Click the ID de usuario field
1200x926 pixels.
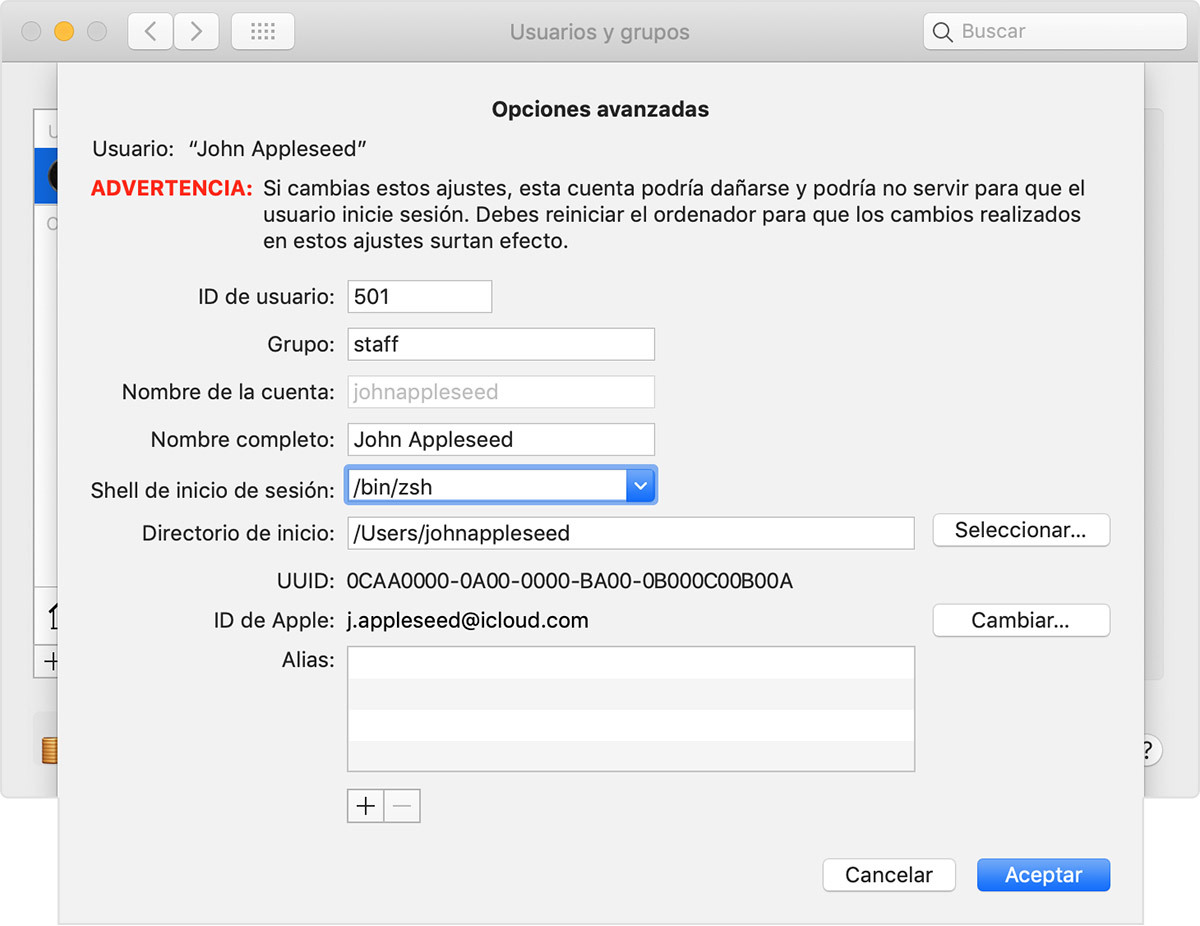click(x=420, y=297)
